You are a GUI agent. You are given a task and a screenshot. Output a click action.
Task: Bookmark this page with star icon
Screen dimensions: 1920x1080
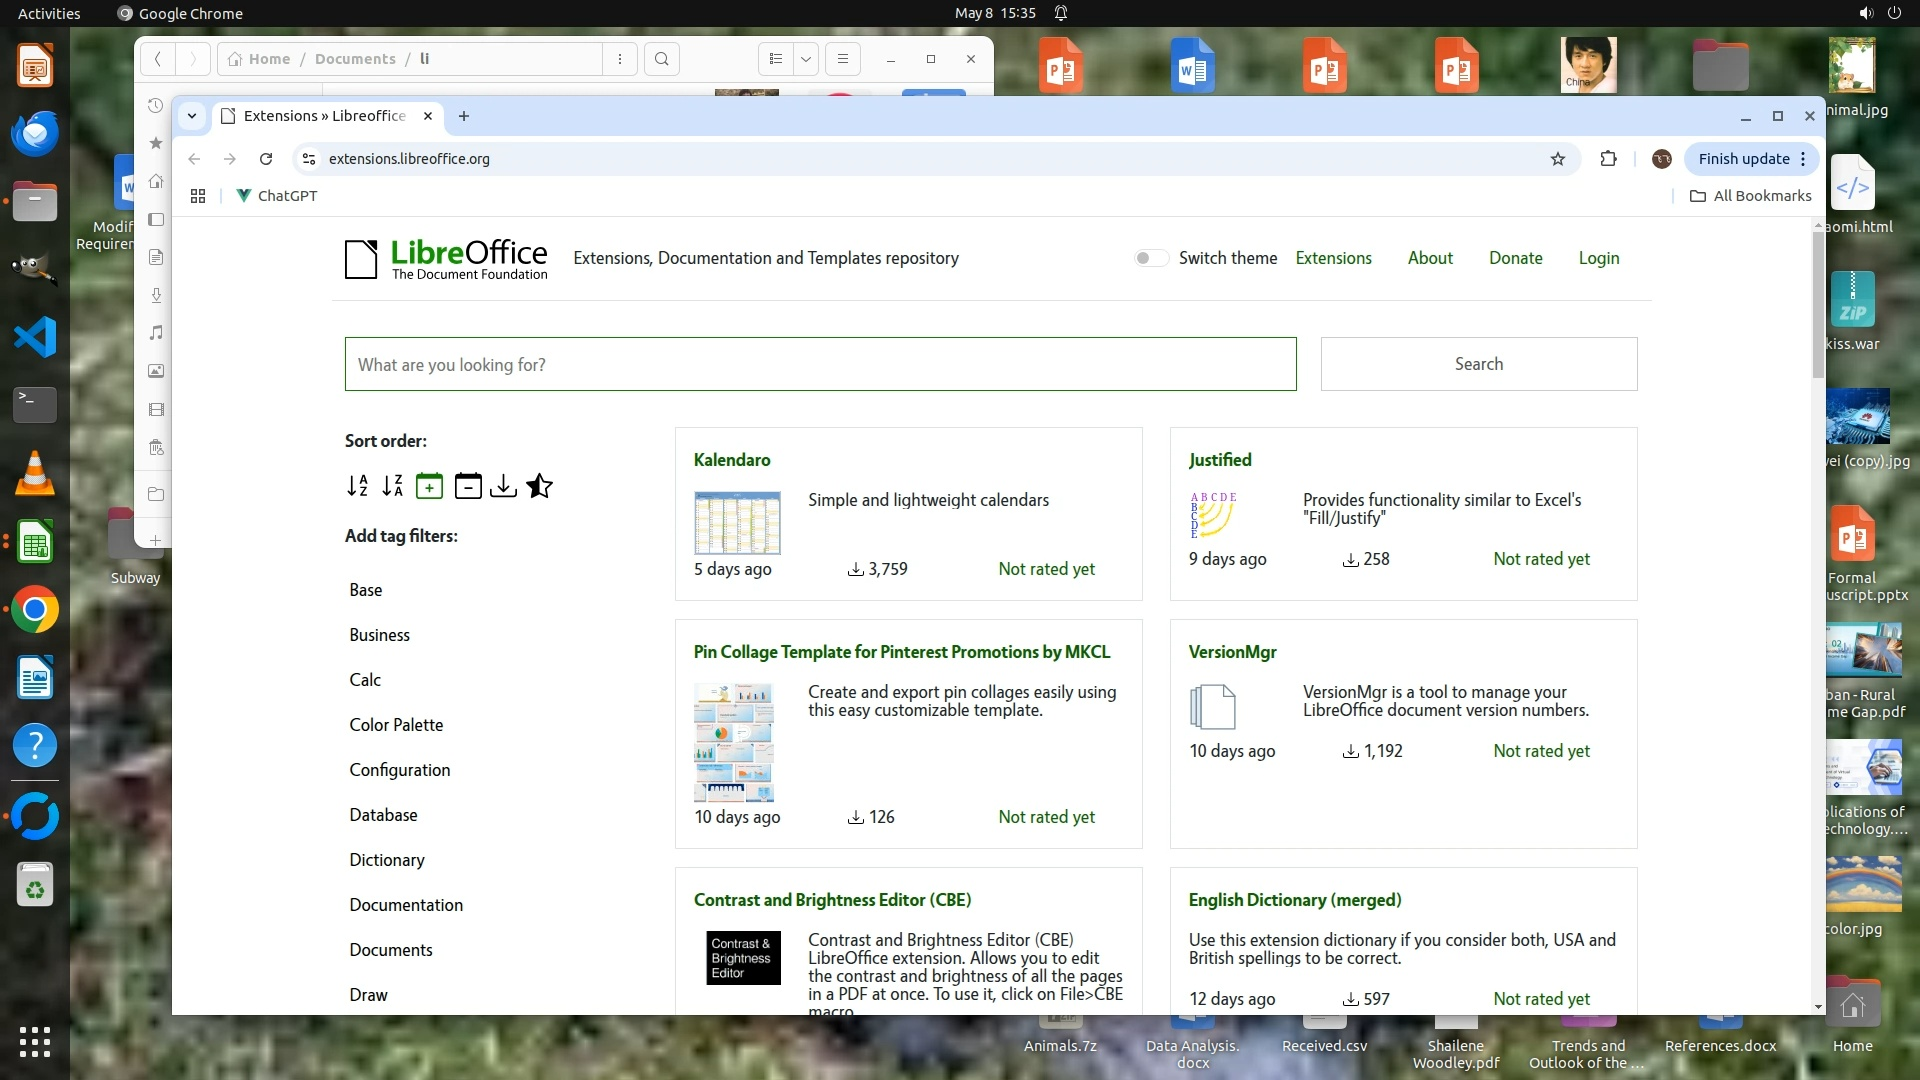pos(1557,159)
